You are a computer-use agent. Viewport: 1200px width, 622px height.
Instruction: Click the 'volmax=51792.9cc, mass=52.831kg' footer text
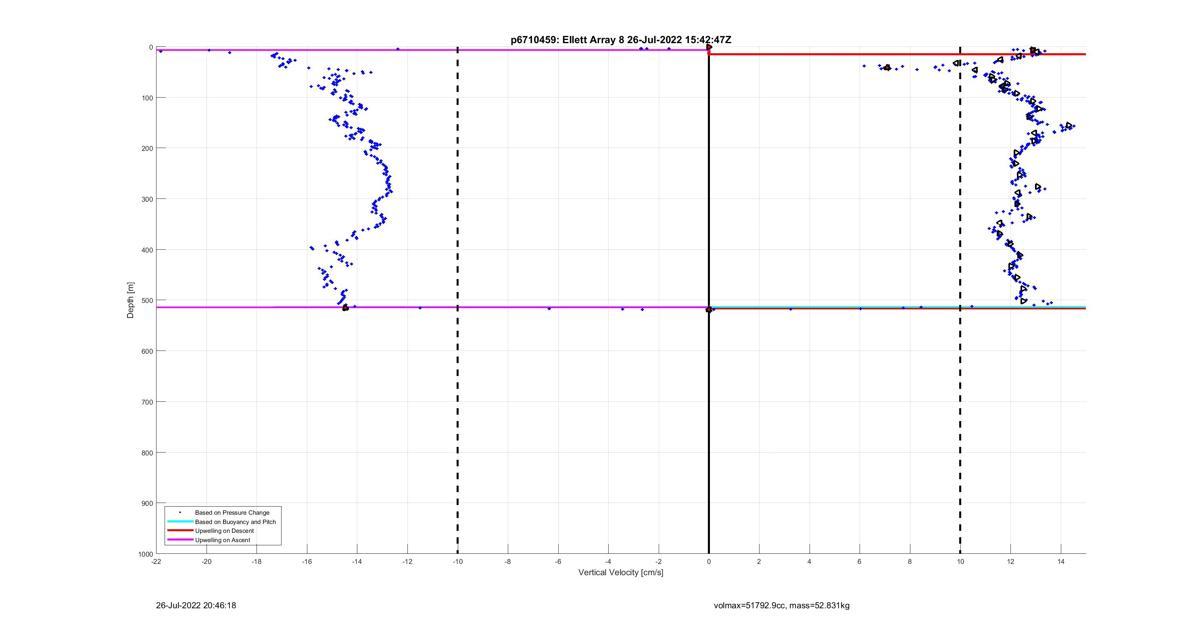[782, 605]
